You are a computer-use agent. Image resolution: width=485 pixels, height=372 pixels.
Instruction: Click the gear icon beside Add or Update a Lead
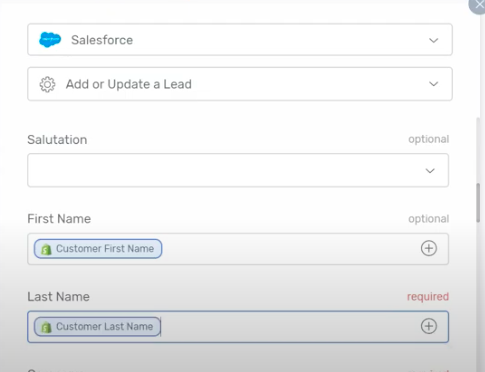click(x=47, y=84)
